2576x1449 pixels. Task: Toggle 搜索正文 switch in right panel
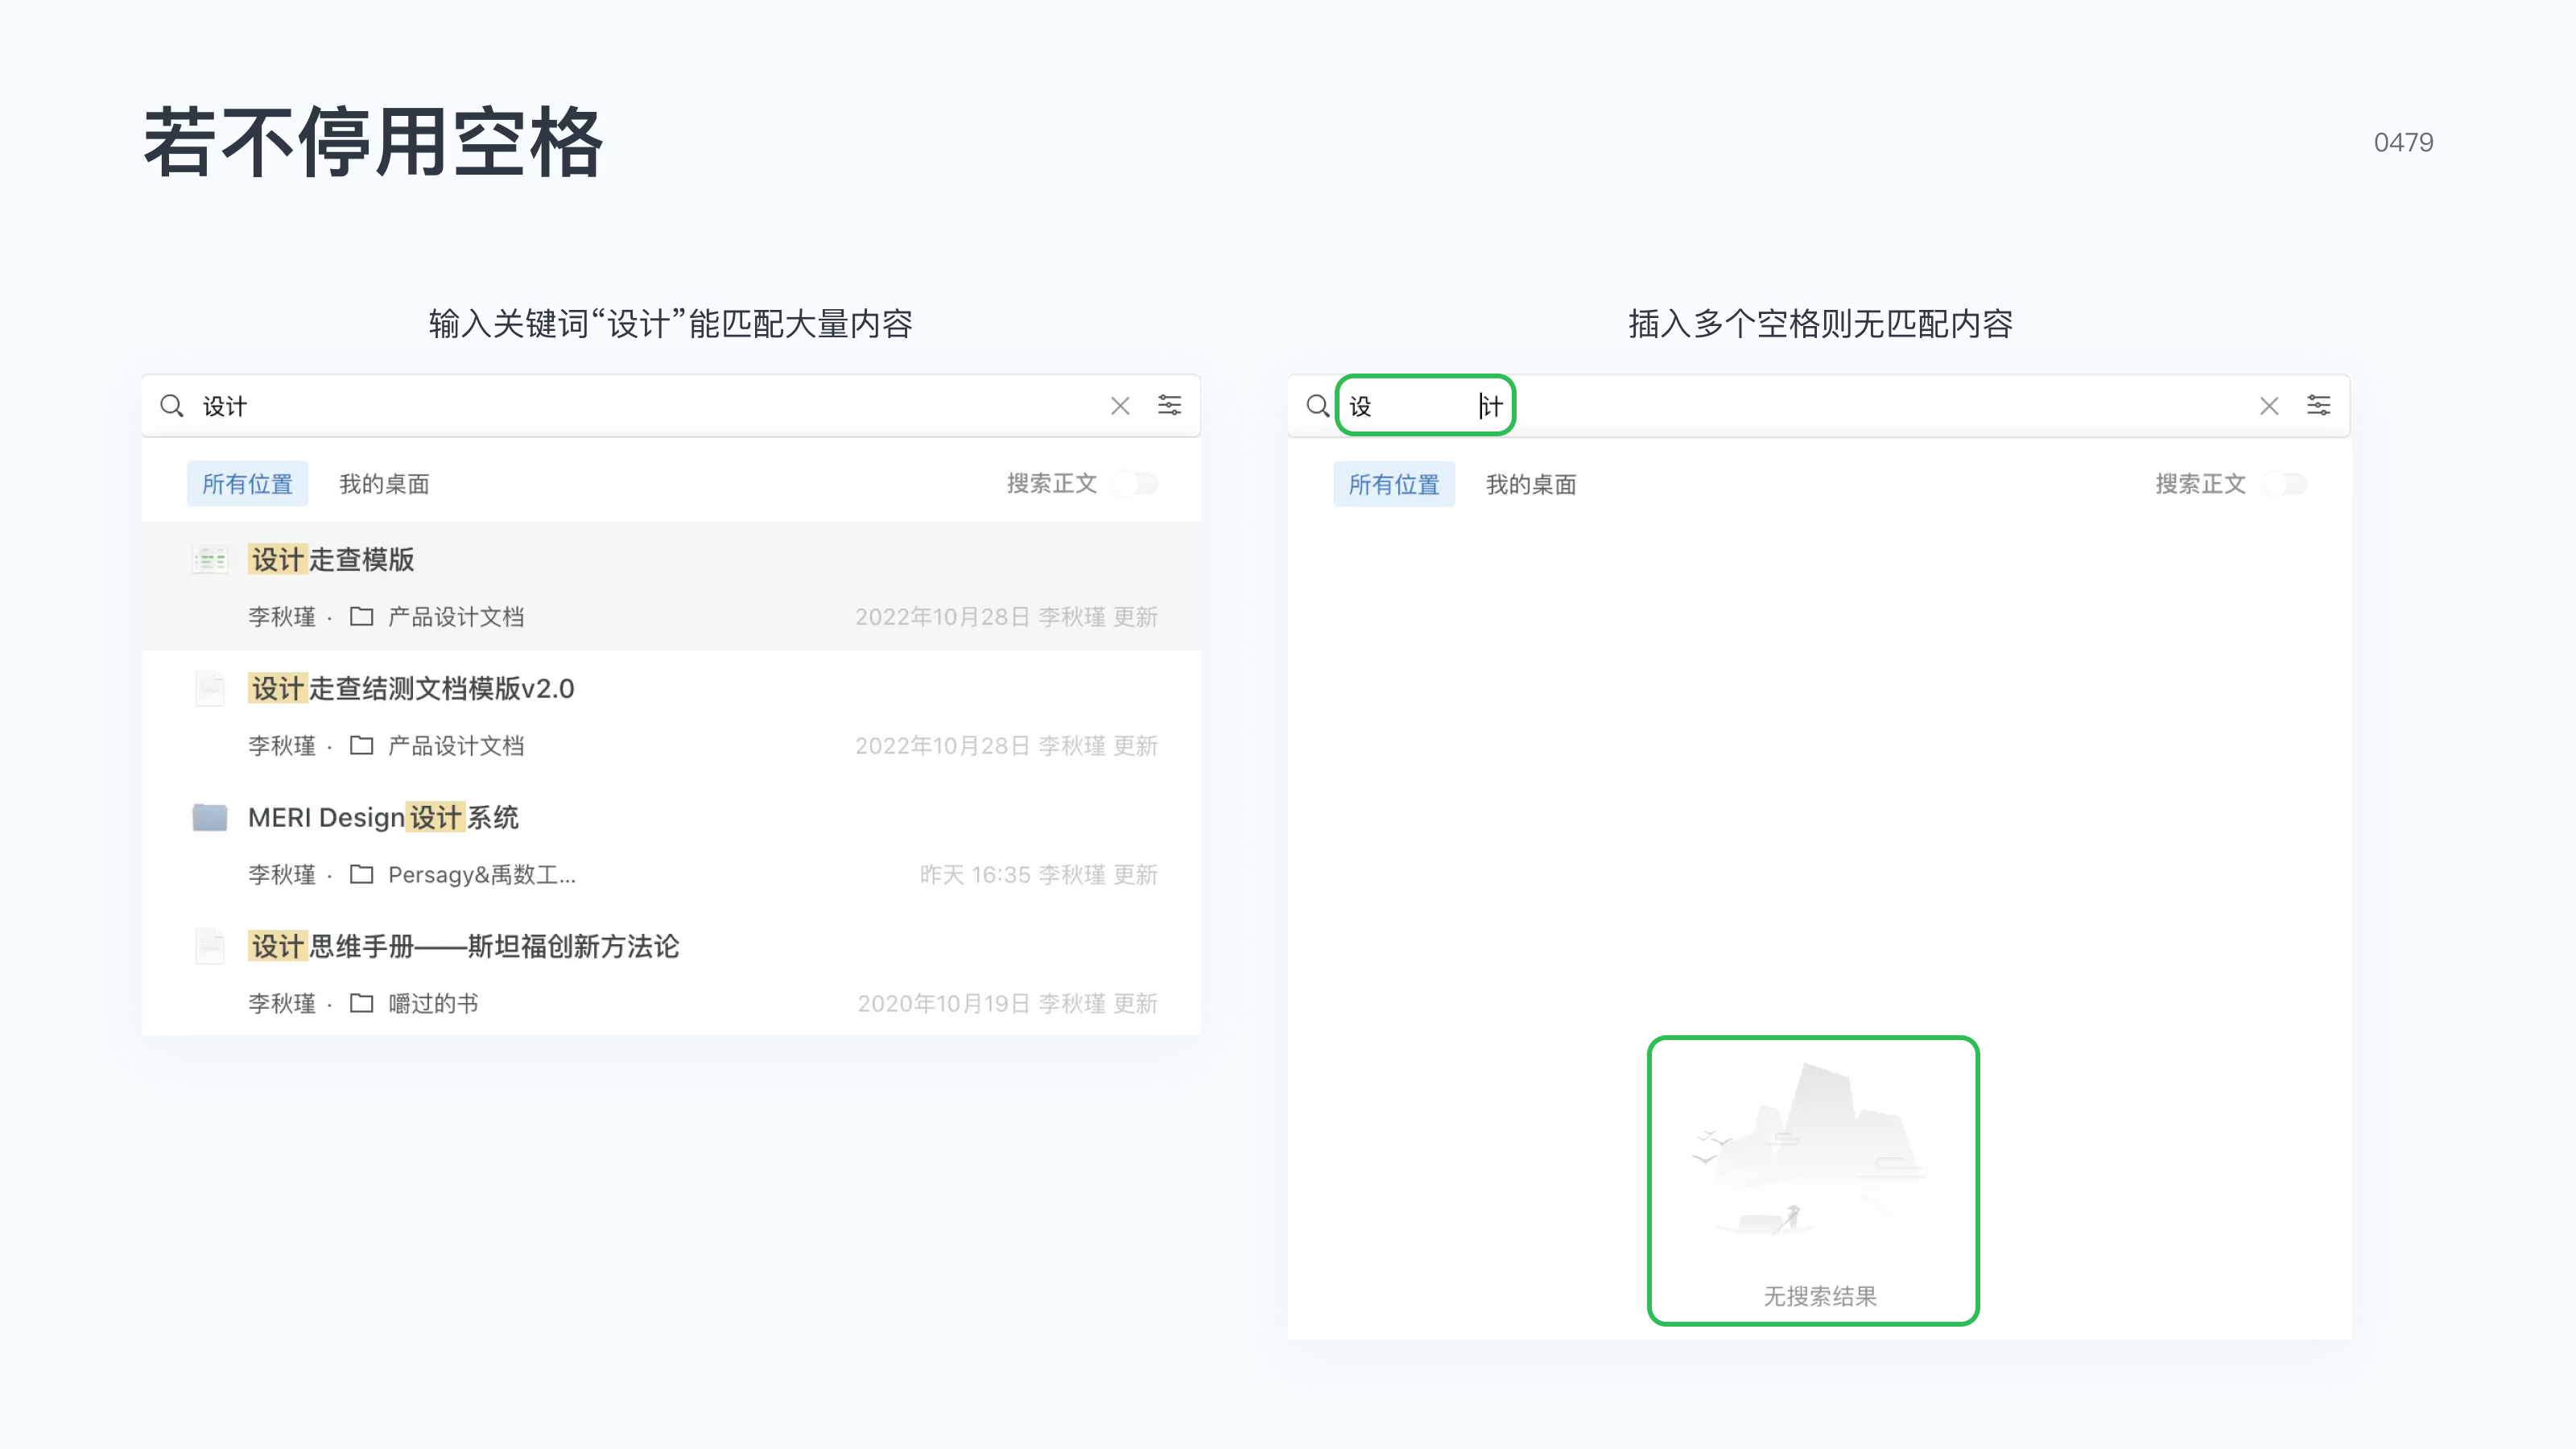click(x=2285, y=484)
